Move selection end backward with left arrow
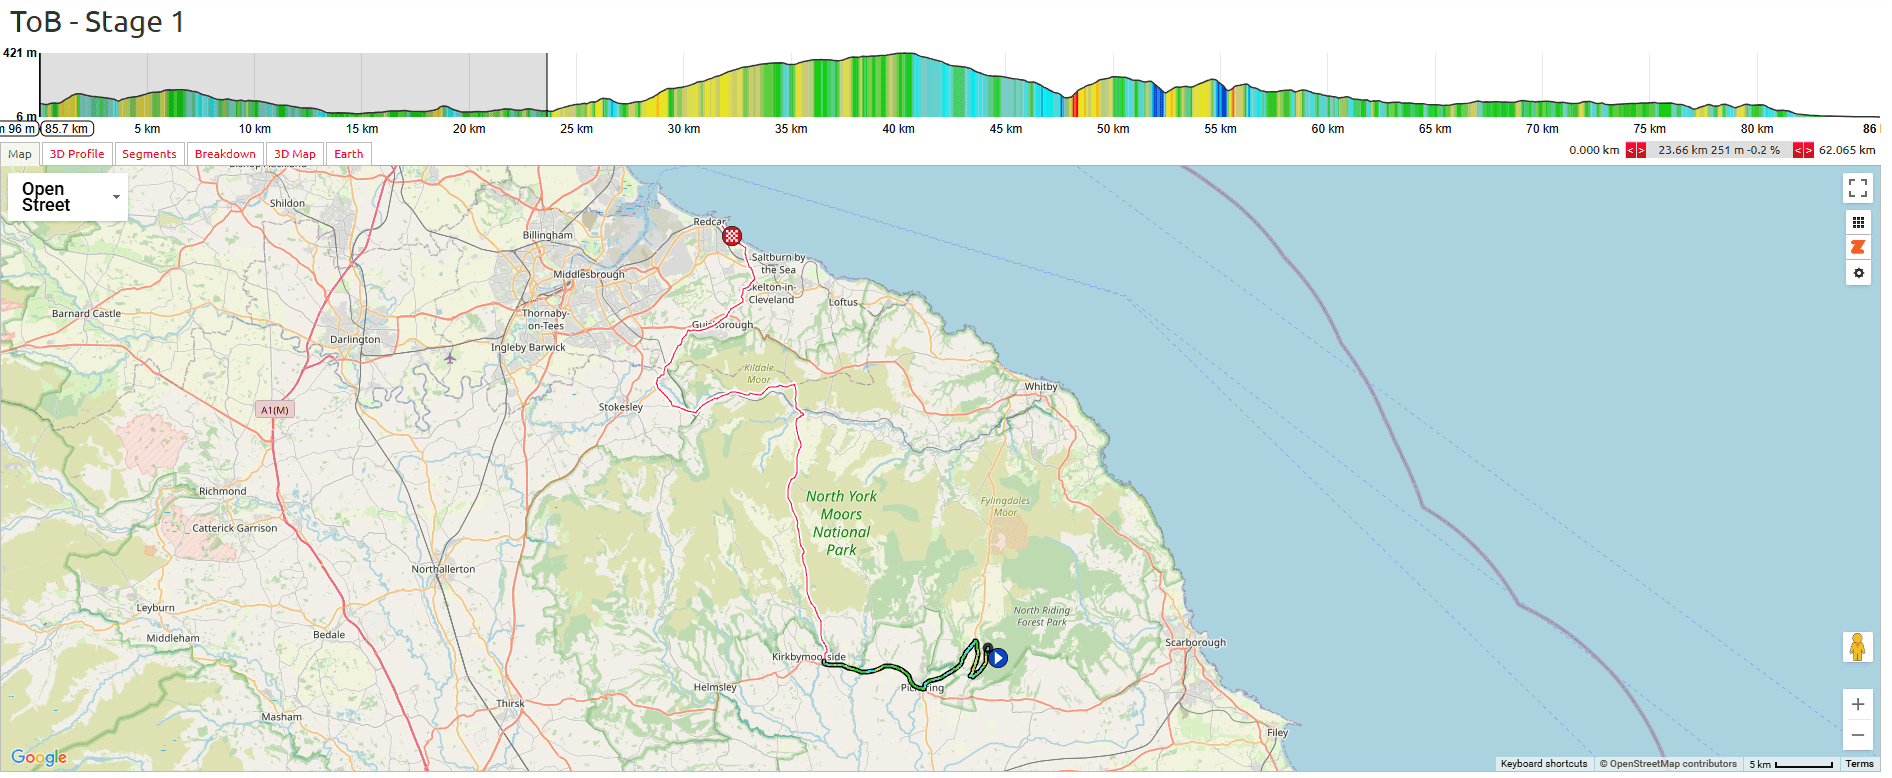1892x778 pixels. [x=1798, y=150]
